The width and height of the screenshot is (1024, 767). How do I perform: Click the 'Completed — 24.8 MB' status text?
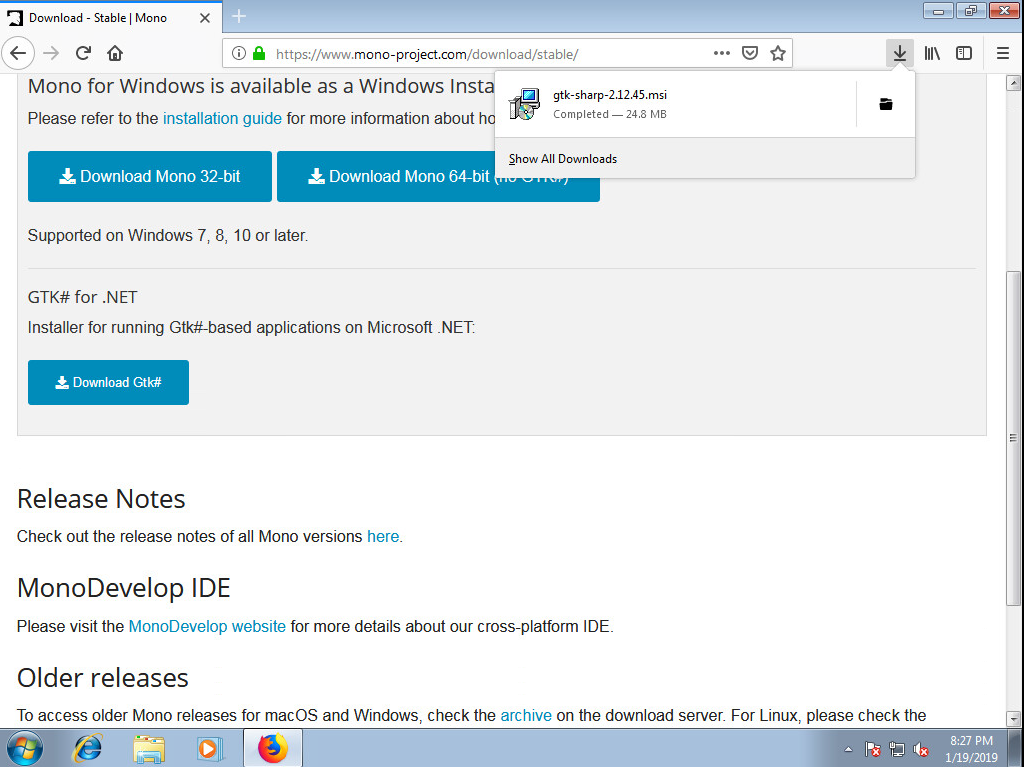point(610,114)
